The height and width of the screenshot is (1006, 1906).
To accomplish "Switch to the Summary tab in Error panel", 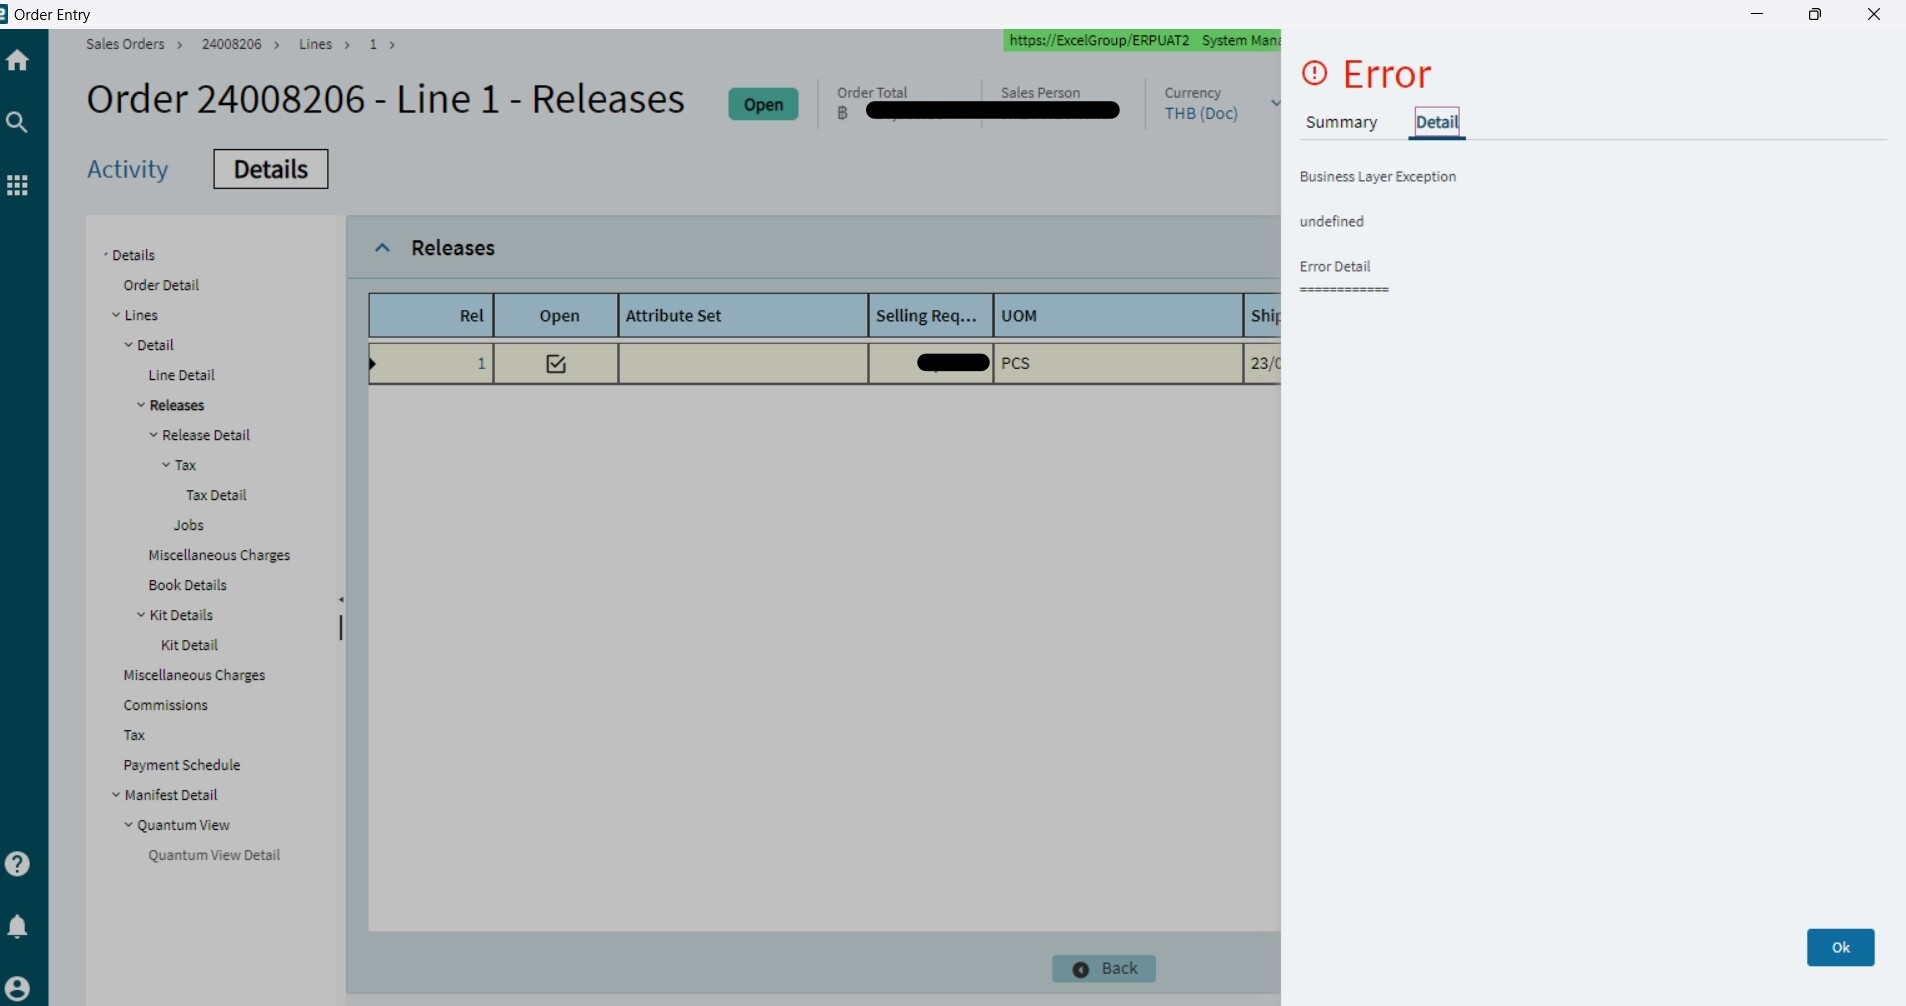I will point(1341,121).
